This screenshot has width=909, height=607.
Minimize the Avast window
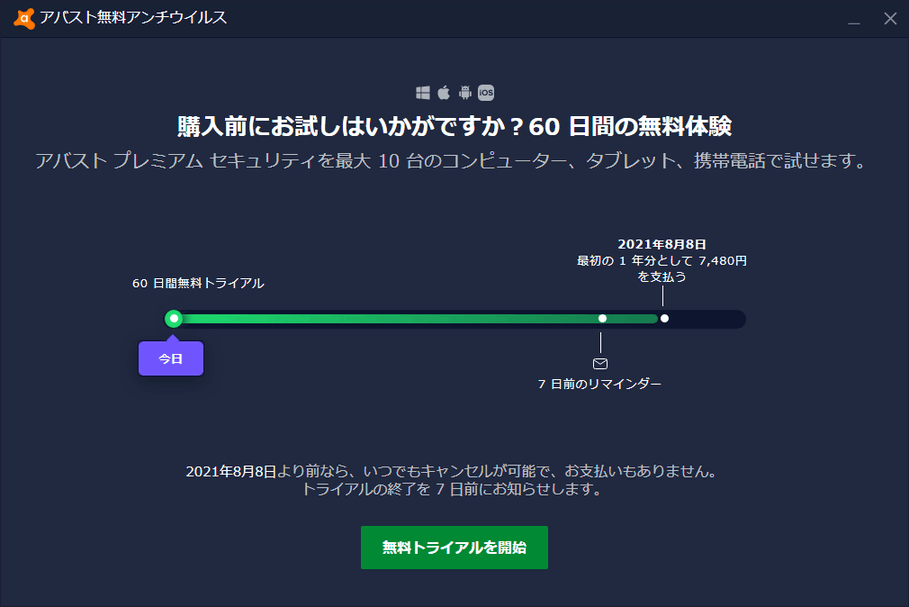(854, 18)
